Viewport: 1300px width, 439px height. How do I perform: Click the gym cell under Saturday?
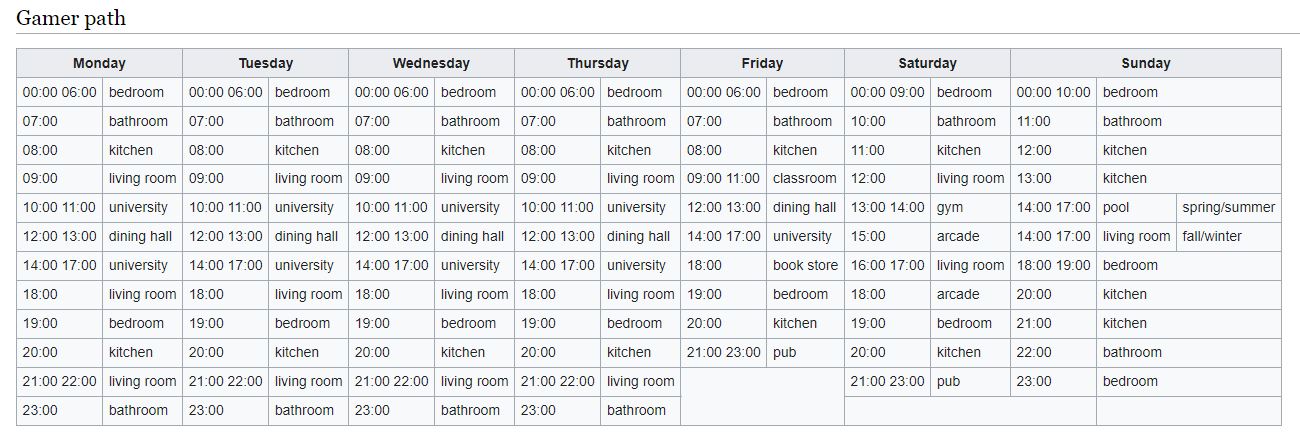[x=970, y=208]
